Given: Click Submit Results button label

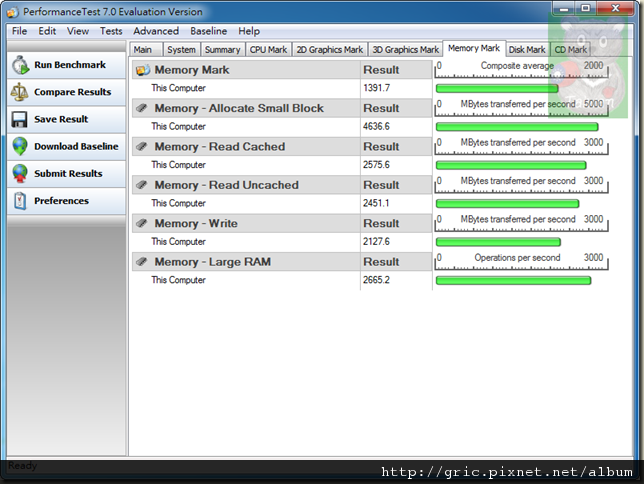Looking at the screenshot, I should [68, 173].
